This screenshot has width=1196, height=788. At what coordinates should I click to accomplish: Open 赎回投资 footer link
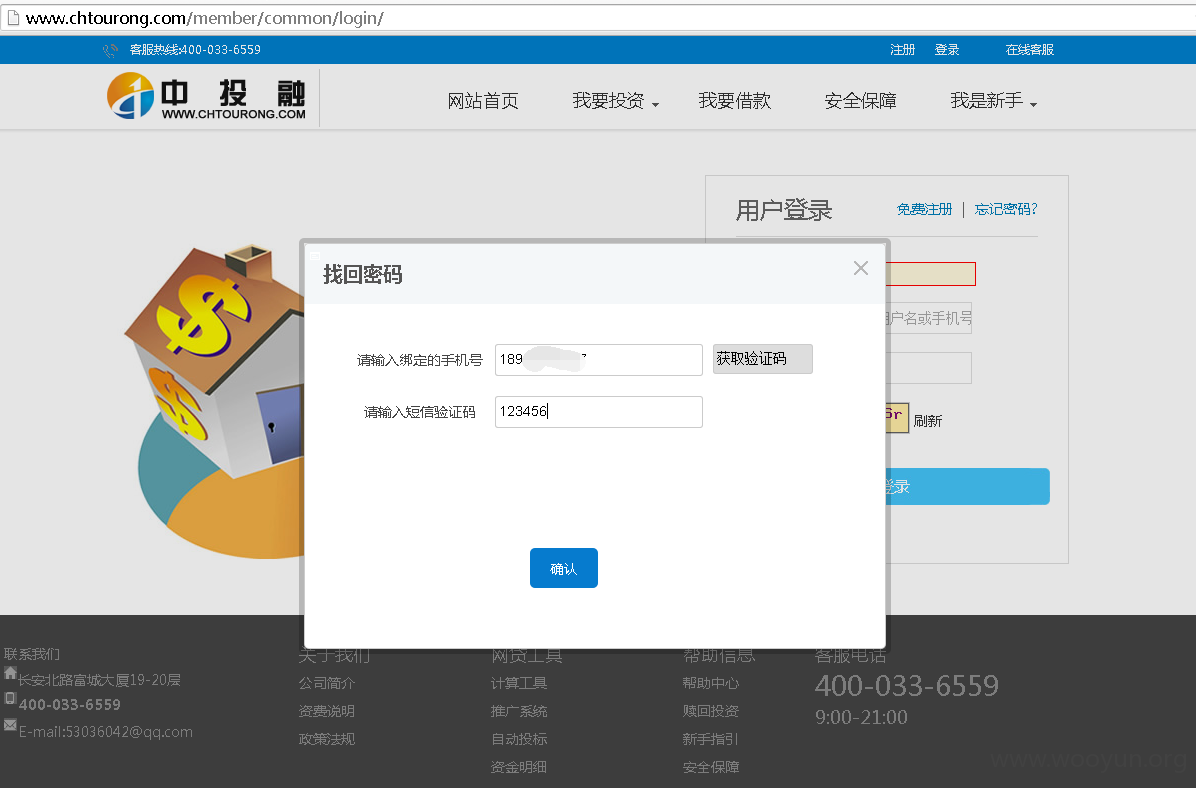pyautogui.click(x=711, y=711)
